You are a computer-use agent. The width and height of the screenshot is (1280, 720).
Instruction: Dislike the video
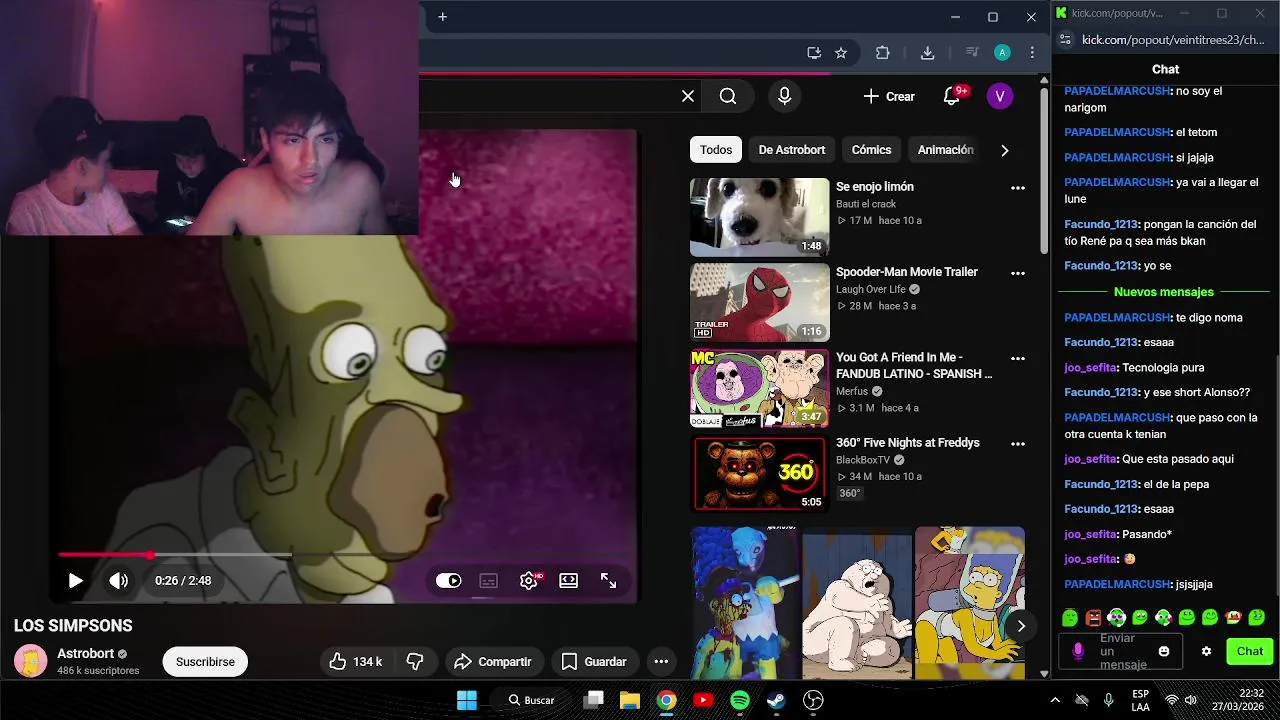415,662
